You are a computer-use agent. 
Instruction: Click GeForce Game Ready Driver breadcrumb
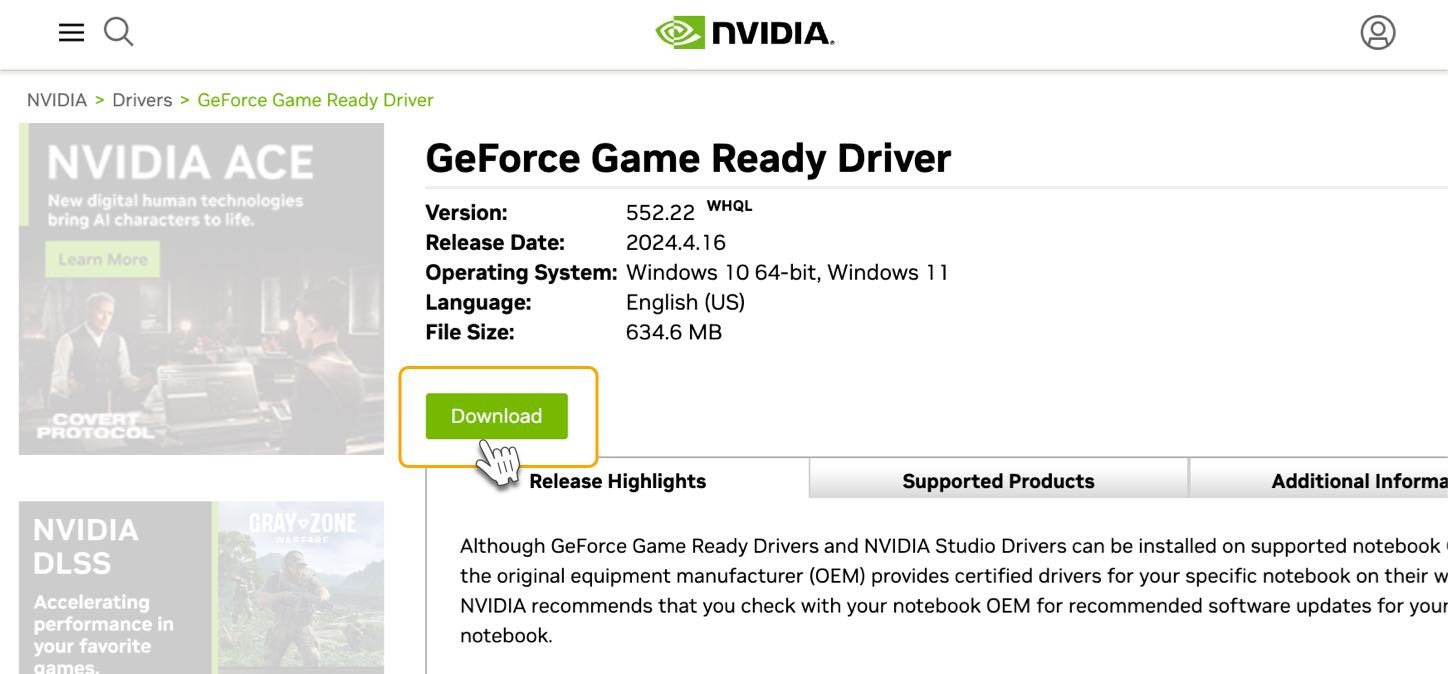(x=315, y=100)
